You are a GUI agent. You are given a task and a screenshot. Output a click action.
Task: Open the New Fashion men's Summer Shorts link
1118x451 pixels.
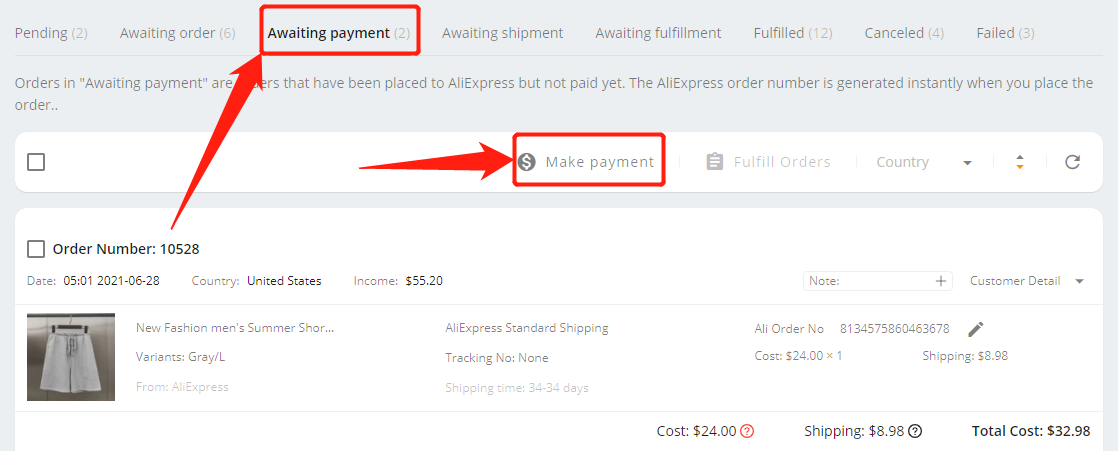[235, 328]
